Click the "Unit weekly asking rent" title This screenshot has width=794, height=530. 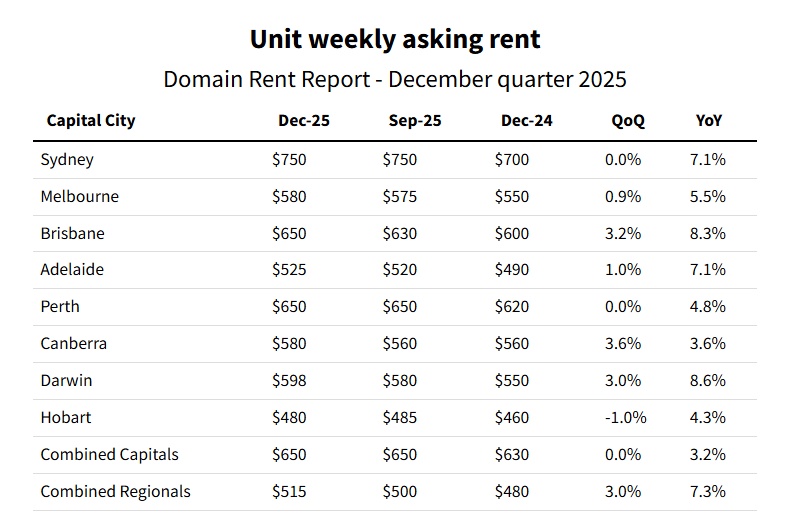coord(395,39)
